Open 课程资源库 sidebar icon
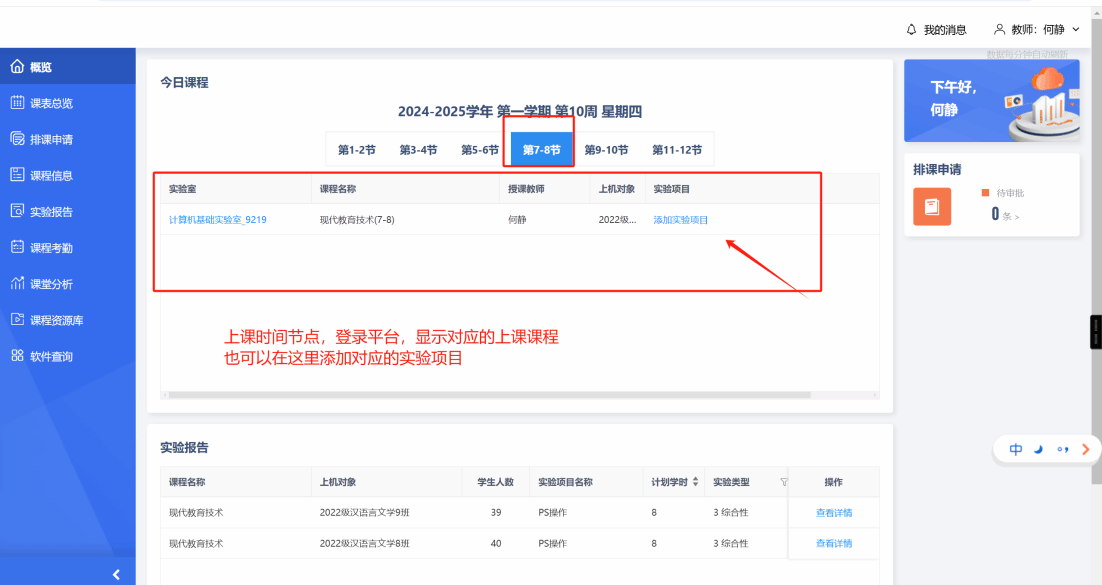 click(x=17, y=320)
